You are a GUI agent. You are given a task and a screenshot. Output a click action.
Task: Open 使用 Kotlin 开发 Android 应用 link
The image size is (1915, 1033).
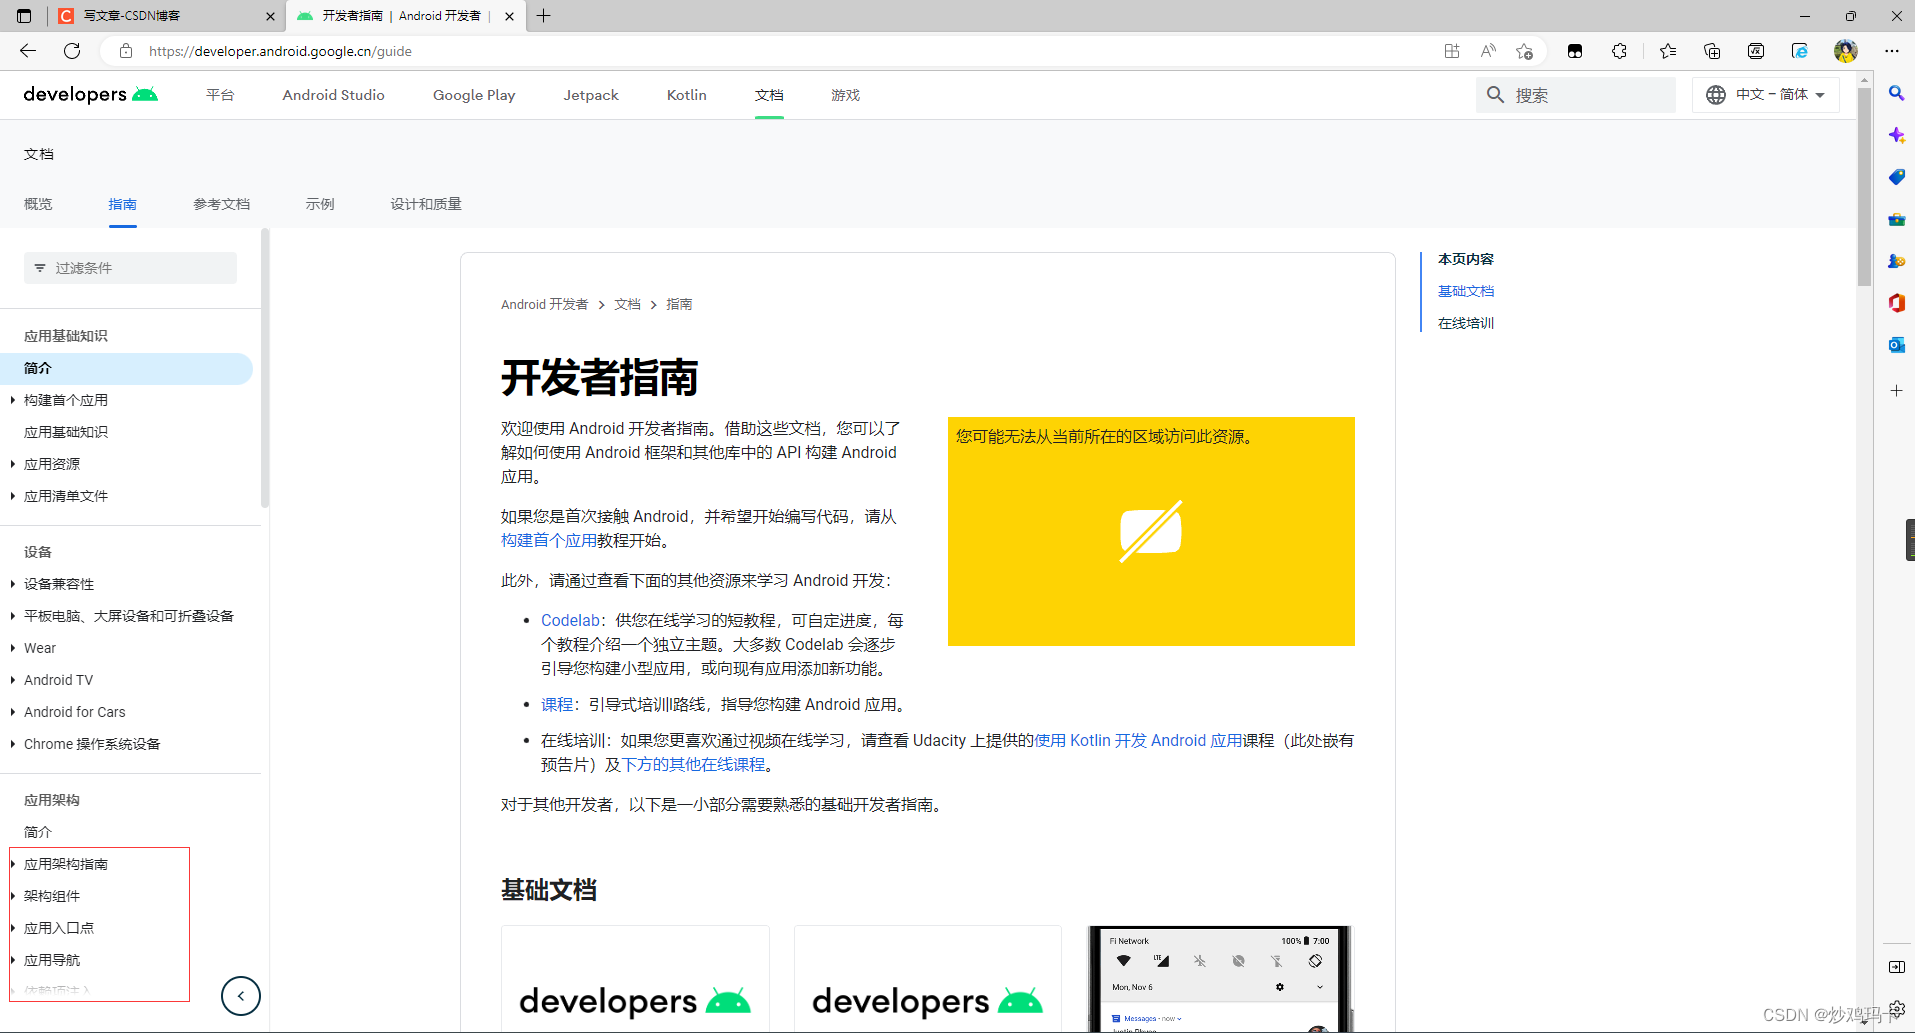1138,741
